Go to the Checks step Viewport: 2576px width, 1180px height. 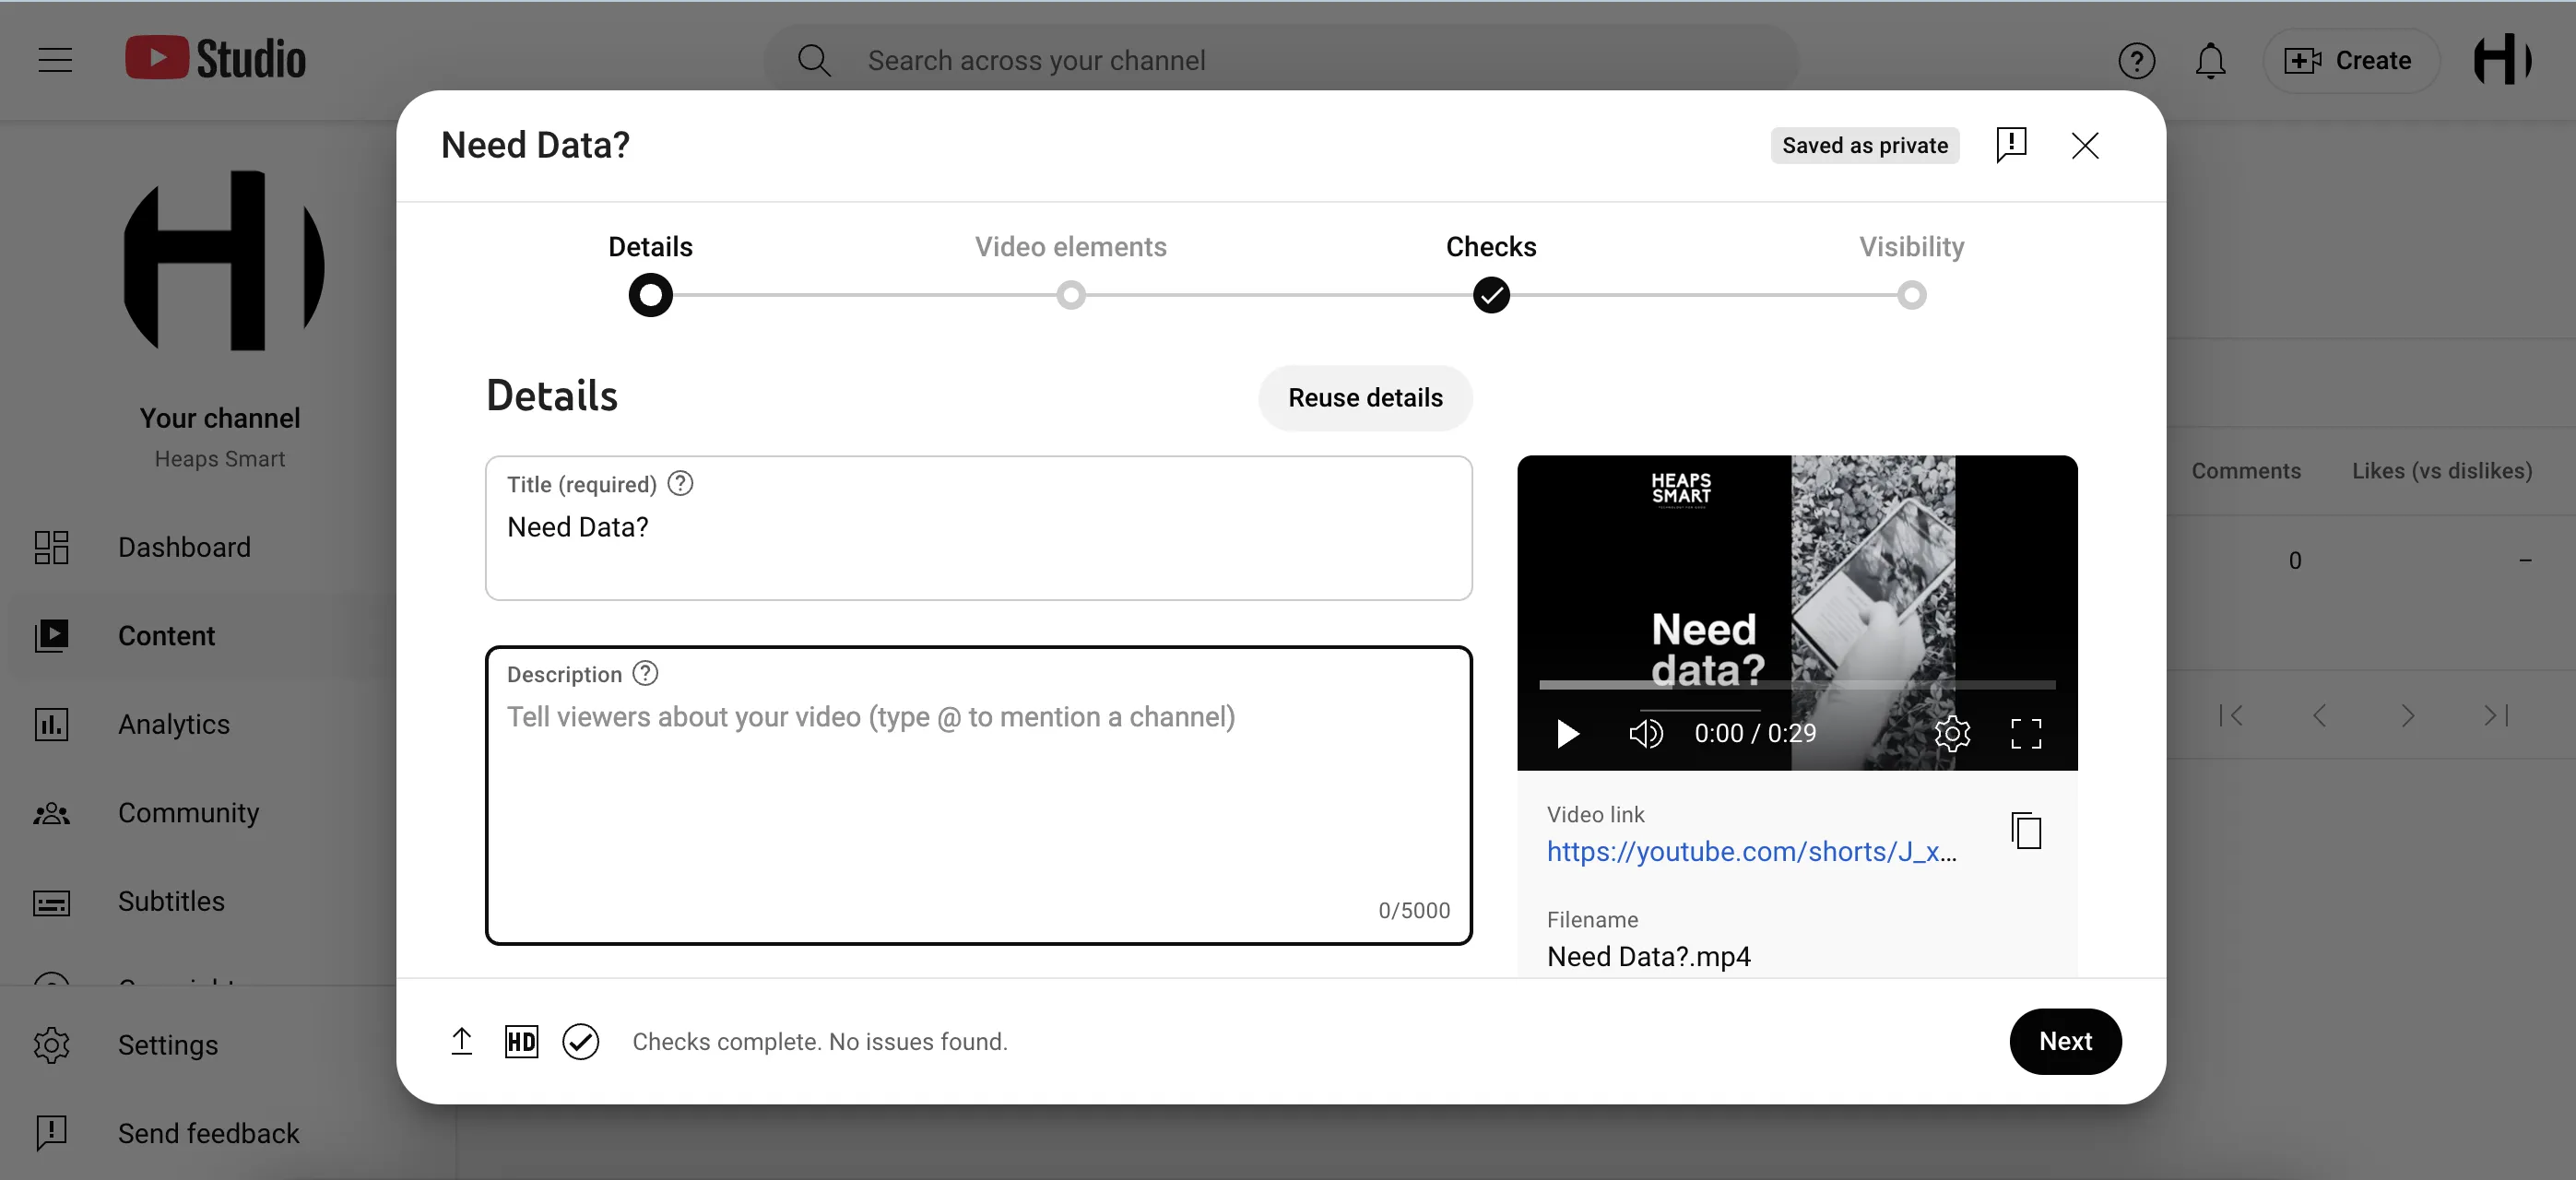[1491, 272]
